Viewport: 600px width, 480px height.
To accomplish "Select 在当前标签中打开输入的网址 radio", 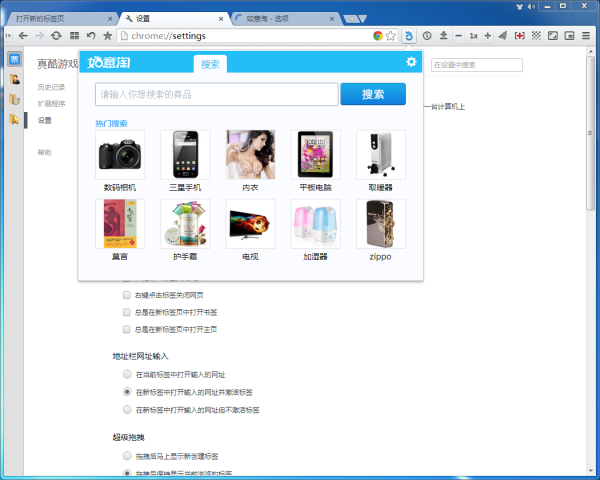I will tap(127, 374).
